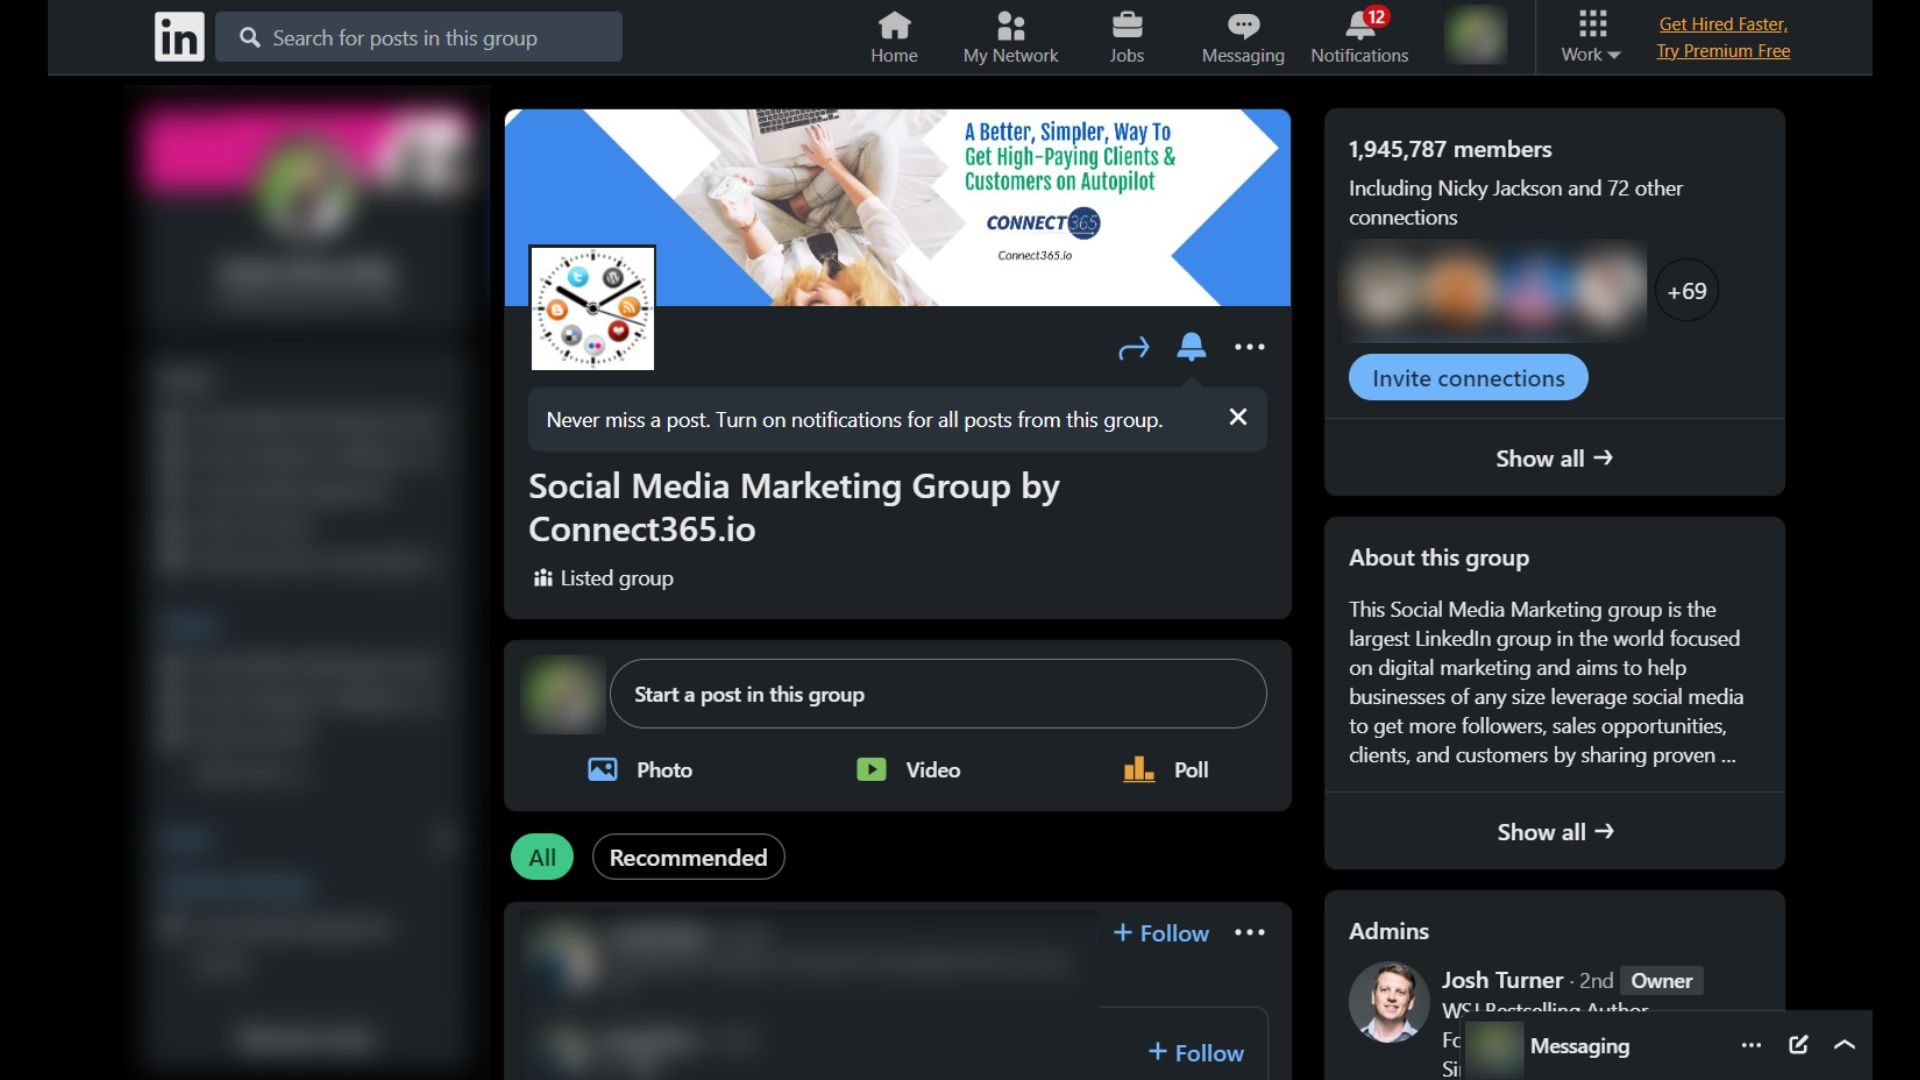Enable the All posts filter
Viewport: 1920px width, 1080px height.
pos(541,856)
